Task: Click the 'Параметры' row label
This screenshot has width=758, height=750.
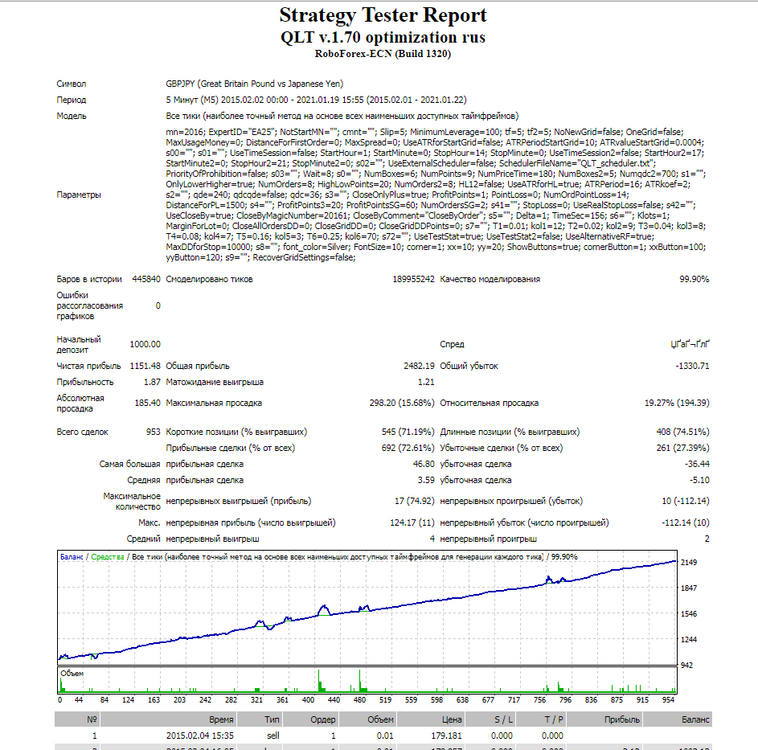Action: (x=79, y=194)
